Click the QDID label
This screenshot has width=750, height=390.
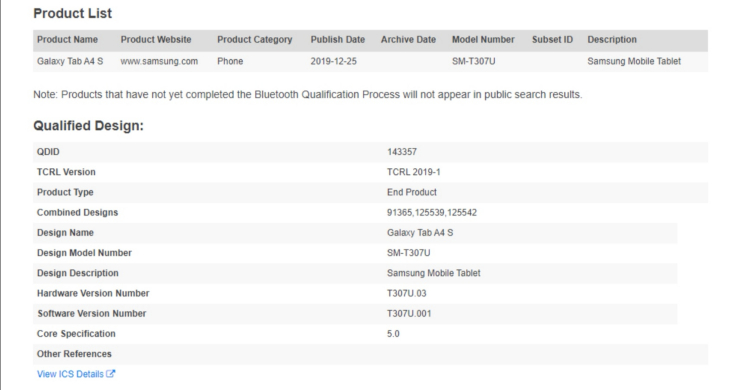point(48,152)
